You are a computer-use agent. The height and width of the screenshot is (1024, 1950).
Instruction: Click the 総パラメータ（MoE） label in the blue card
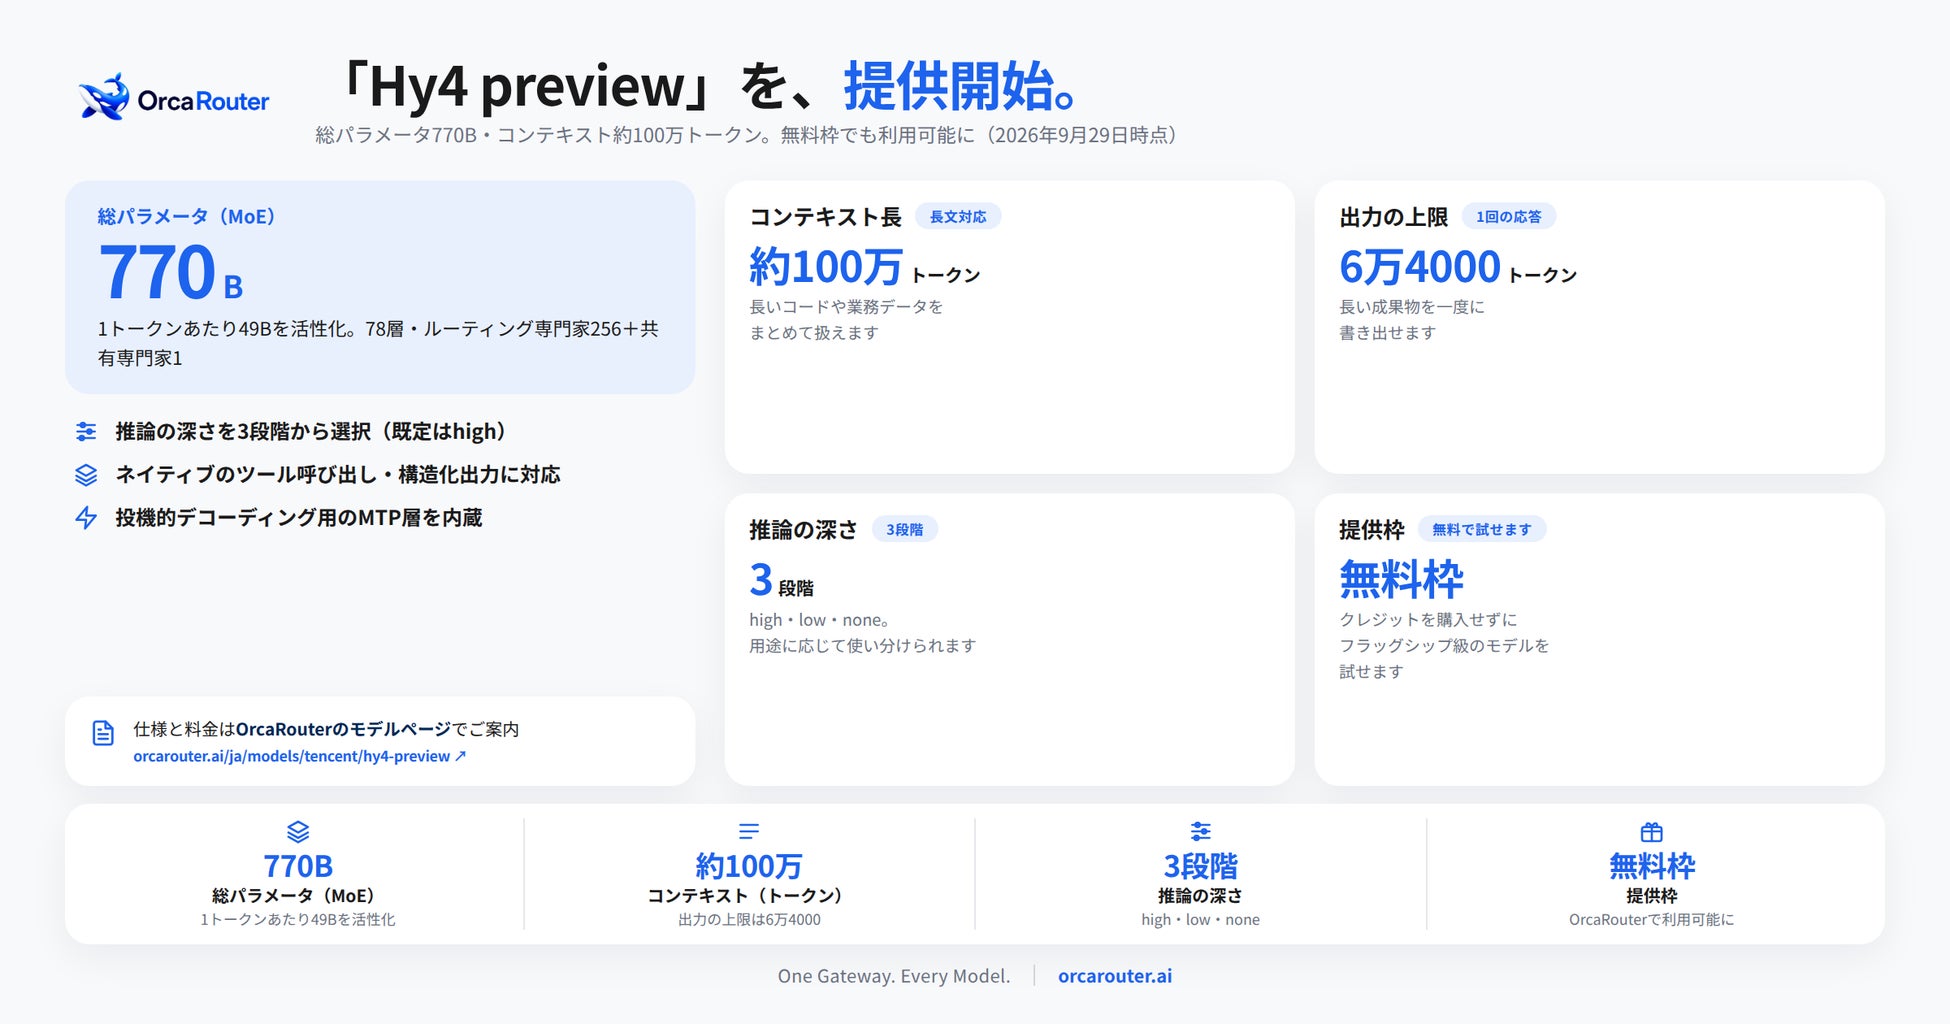tap(187, 217)
